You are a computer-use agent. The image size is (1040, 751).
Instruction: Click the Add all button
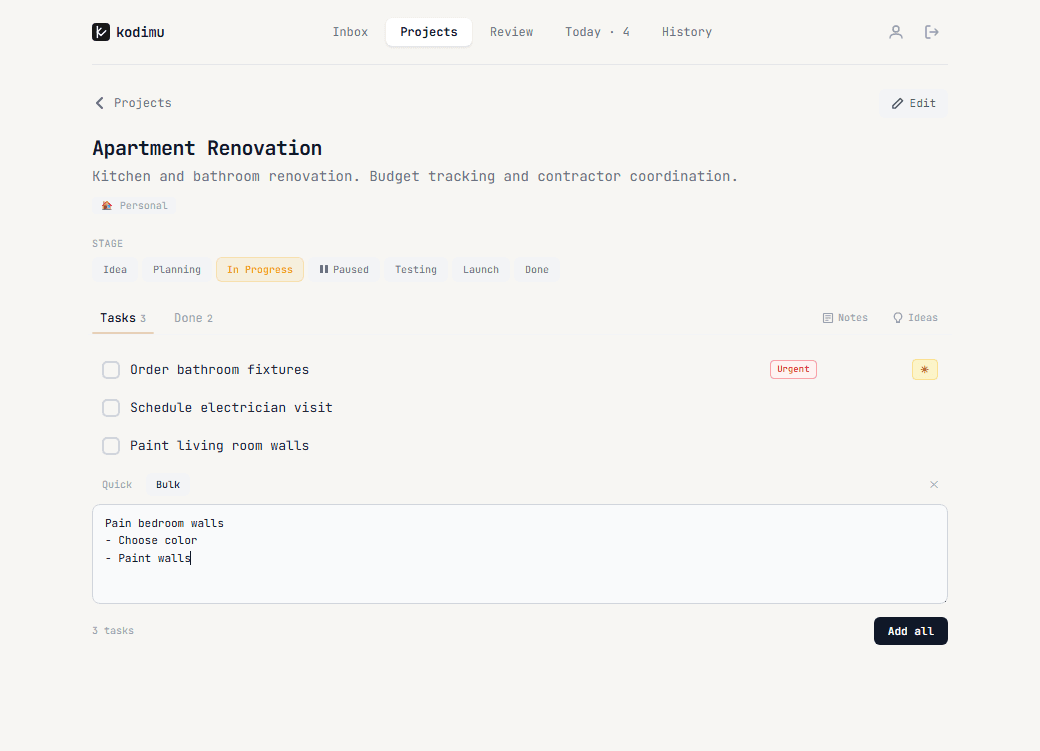910,630
